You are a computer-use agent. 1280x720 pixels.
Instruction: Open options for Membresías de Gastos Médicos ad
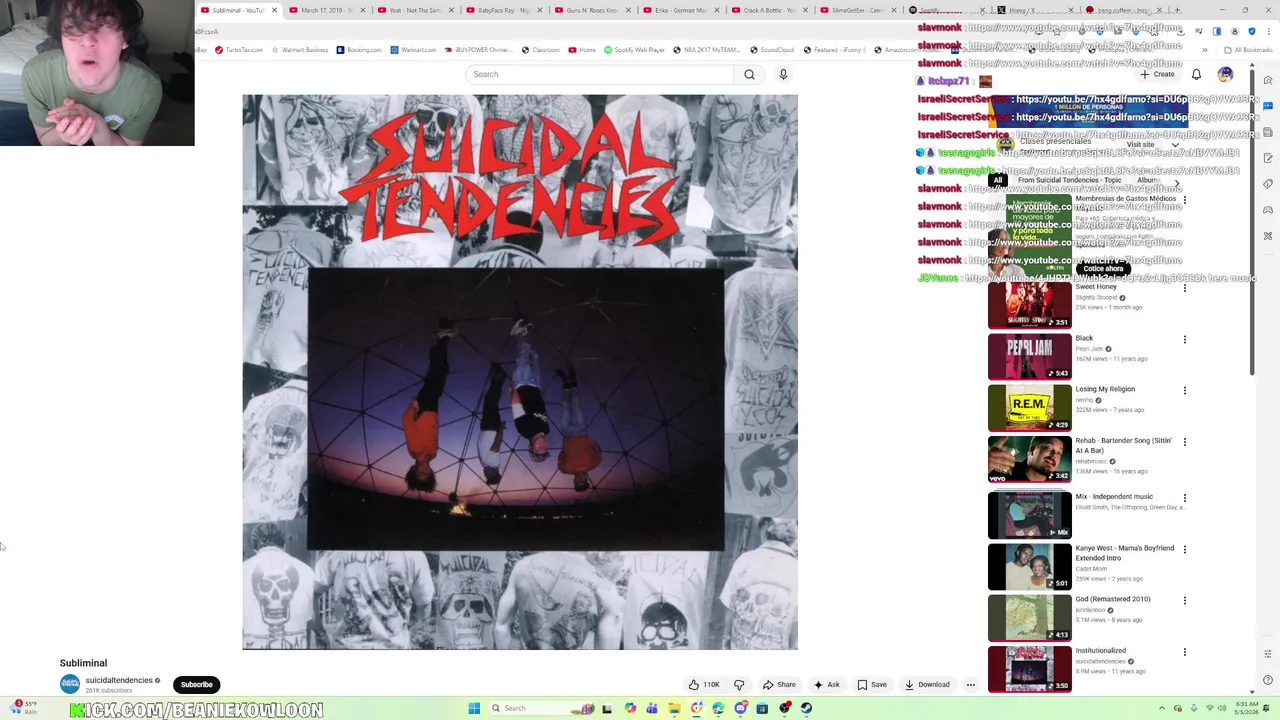1185,200
